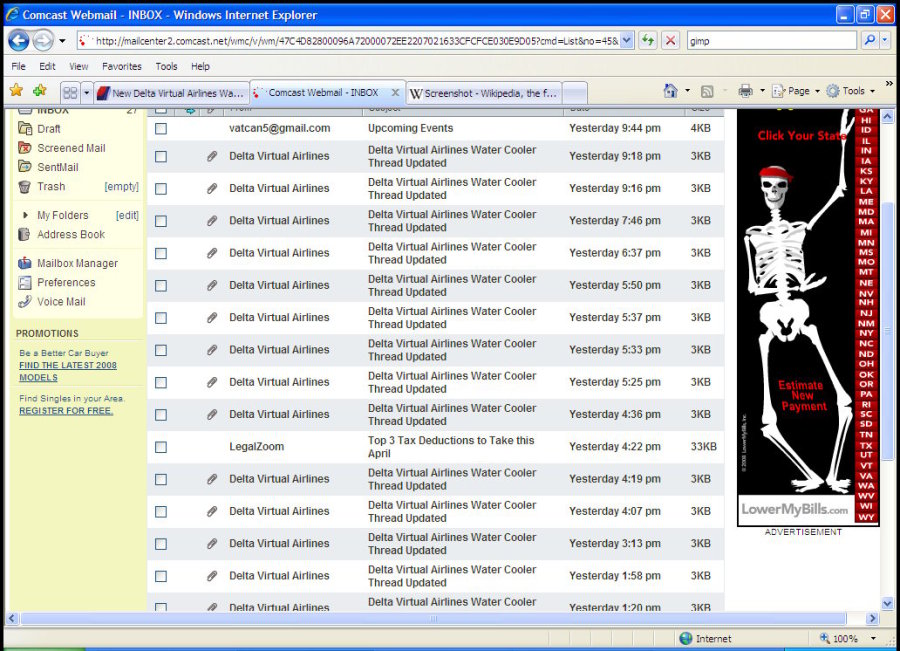Select the LegalZoom email checkbox
The height and width of the screenshot is (651, 900).
click(161, 447)
